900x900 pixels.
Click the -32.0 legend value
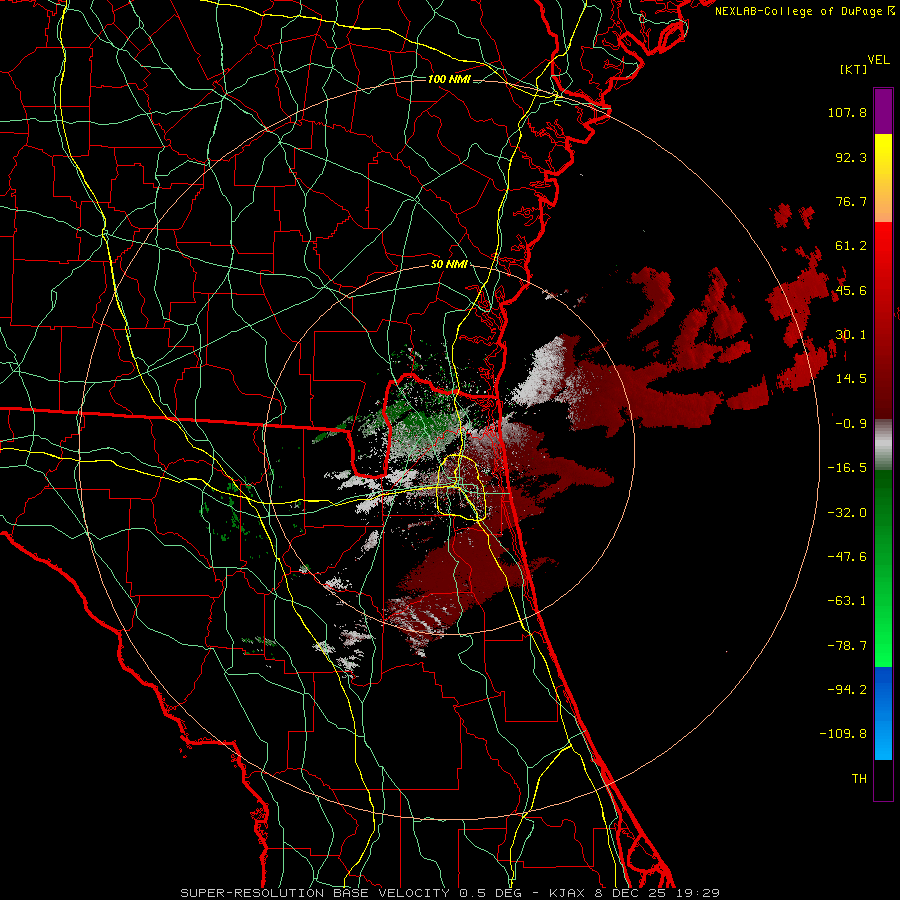[x=847, y=513]
